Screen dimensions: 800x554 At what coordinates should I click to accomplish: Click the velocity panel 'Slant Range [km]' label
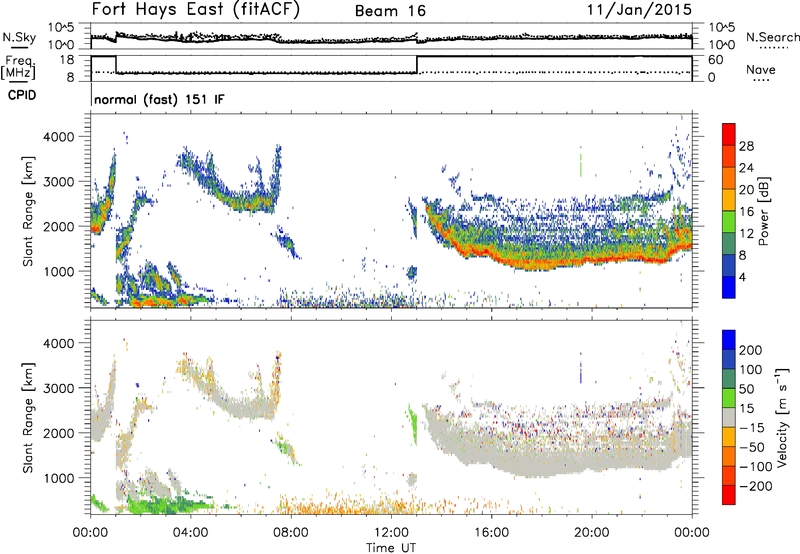pos(29,417)
